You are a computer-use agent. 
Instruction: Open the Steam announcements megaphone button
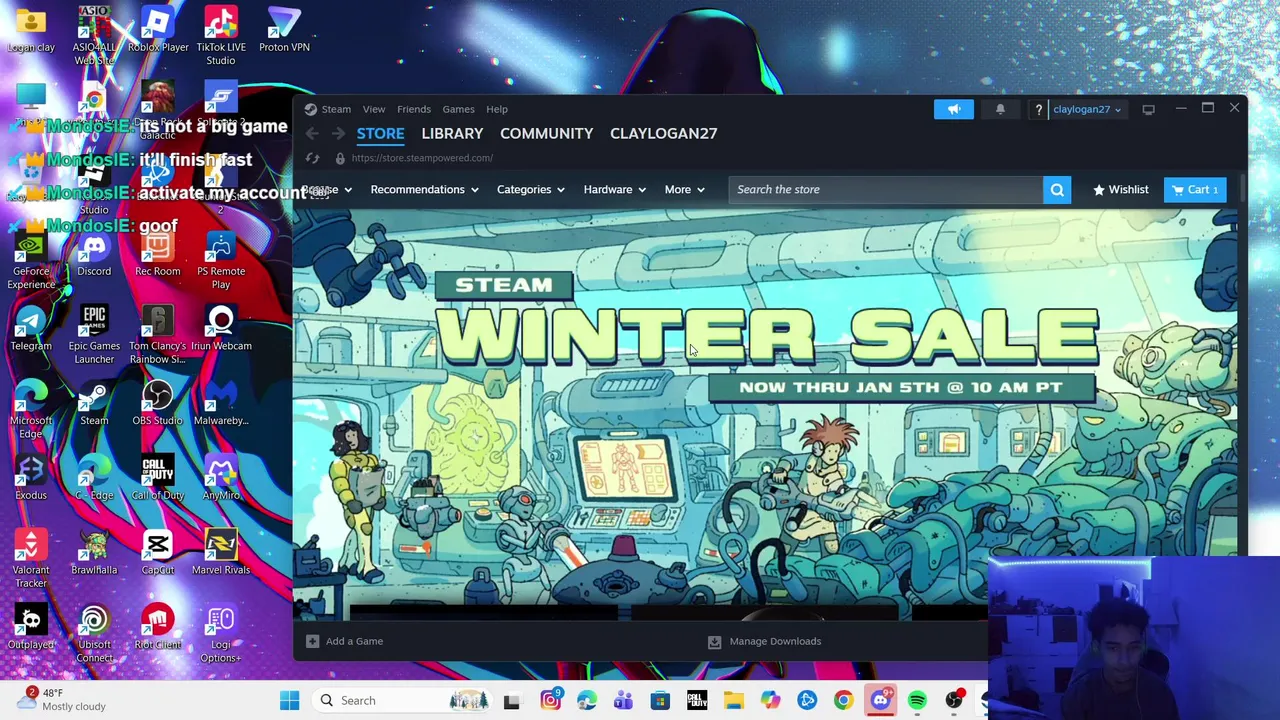pyautogui.click(x=954, y=109)
